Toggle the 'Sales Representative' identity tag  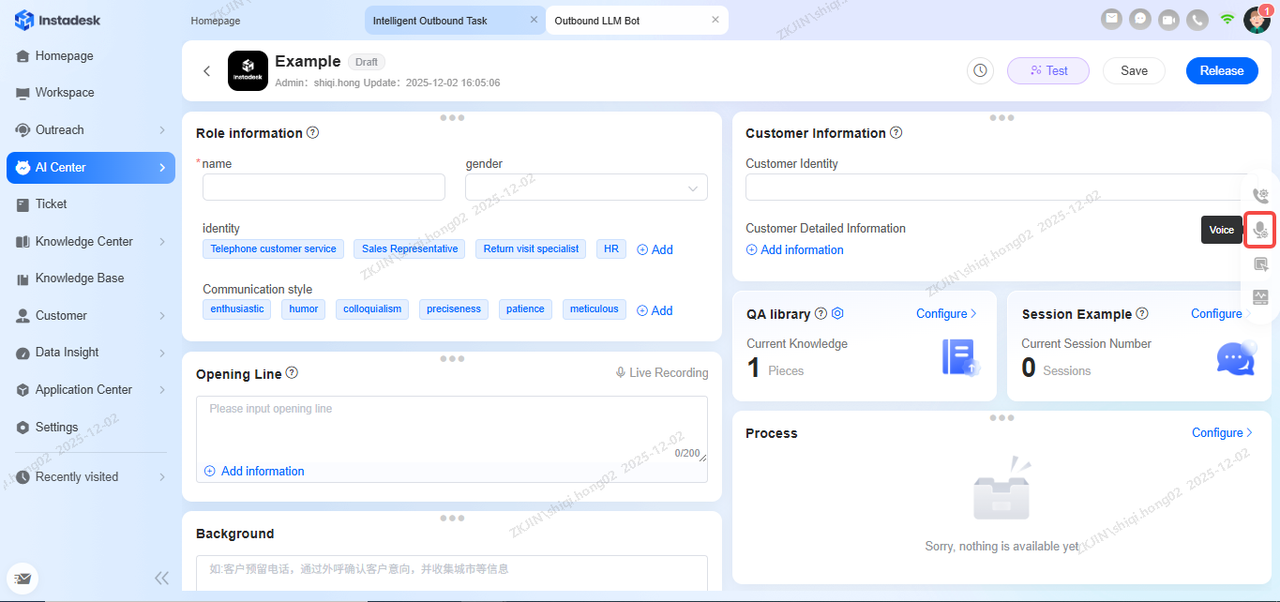point(410,249)
